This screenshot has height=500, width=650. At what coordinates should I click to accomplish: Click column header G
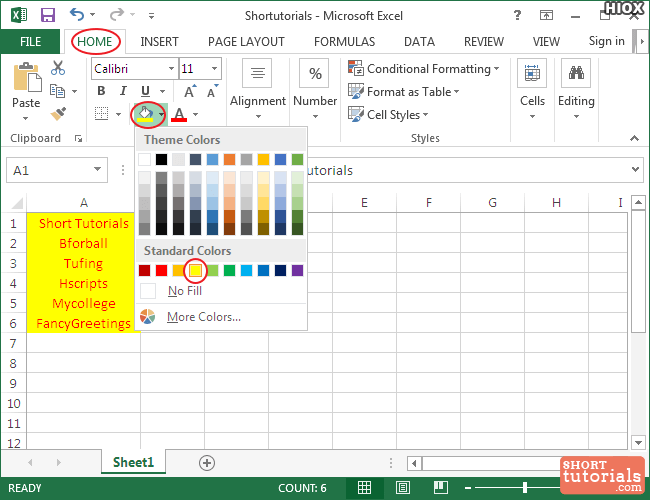(492, 203)
